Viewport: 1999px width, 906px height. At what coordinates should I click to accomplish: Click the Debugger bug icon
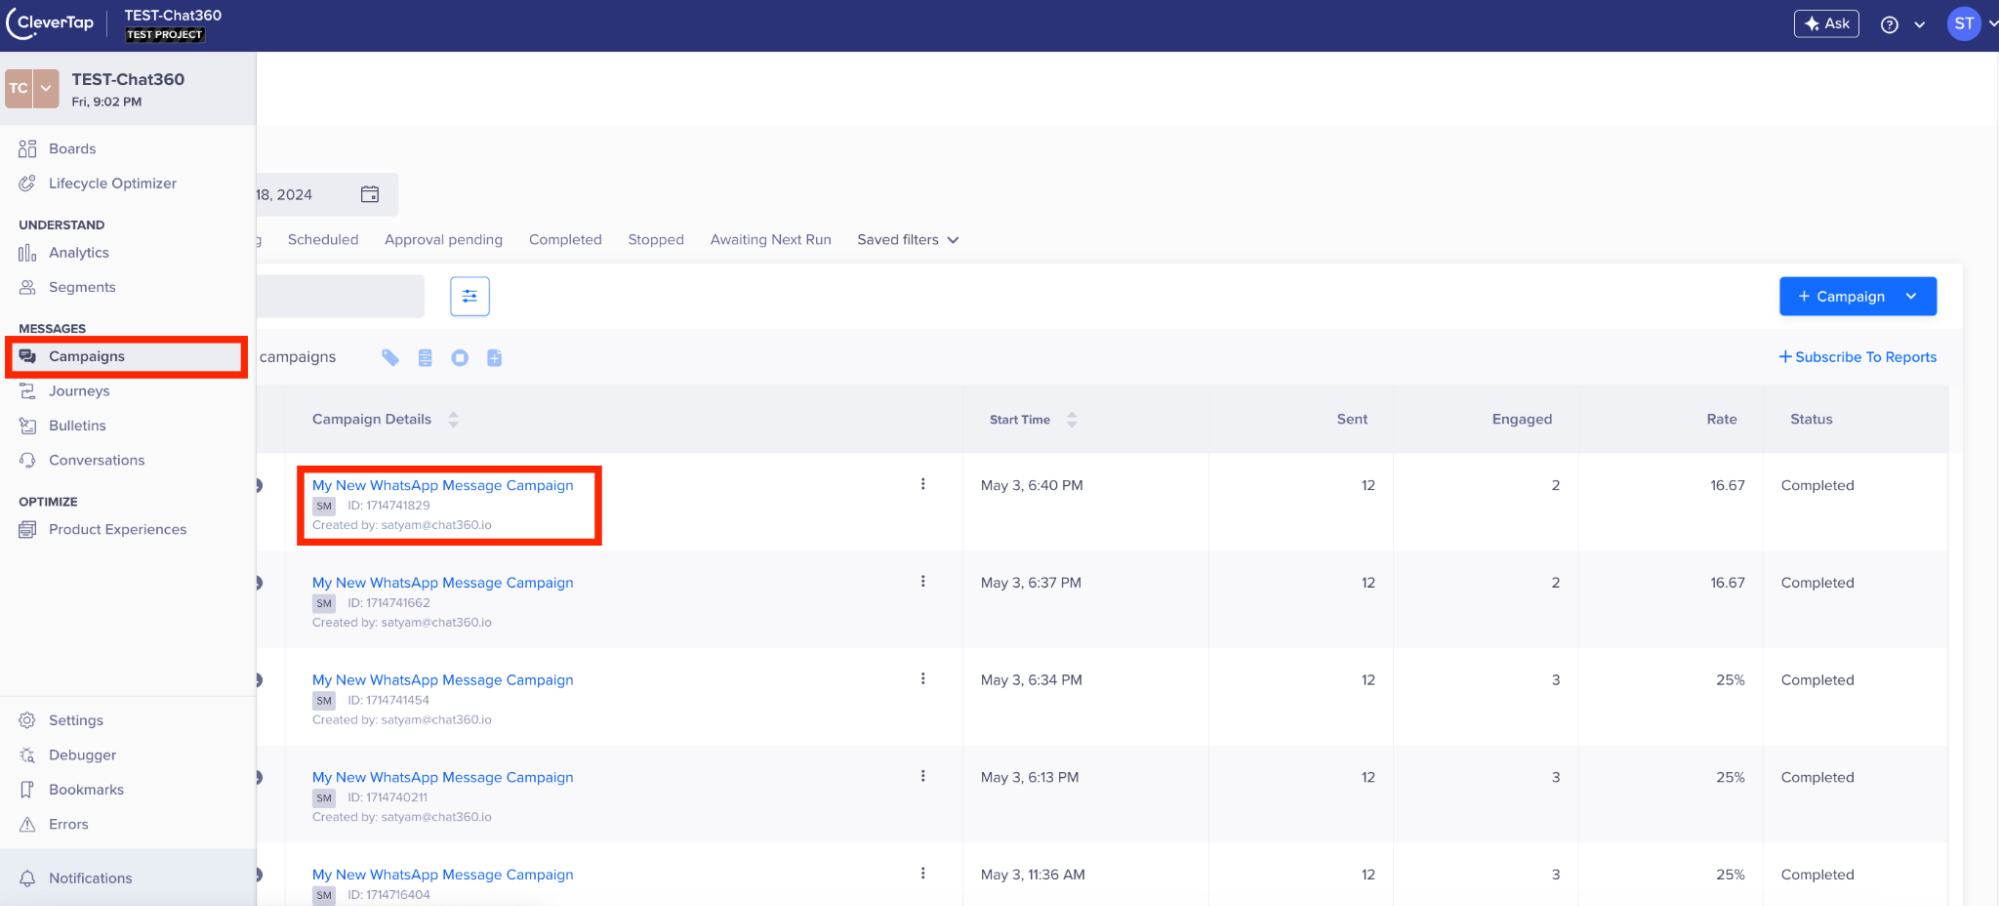[27, 755]
